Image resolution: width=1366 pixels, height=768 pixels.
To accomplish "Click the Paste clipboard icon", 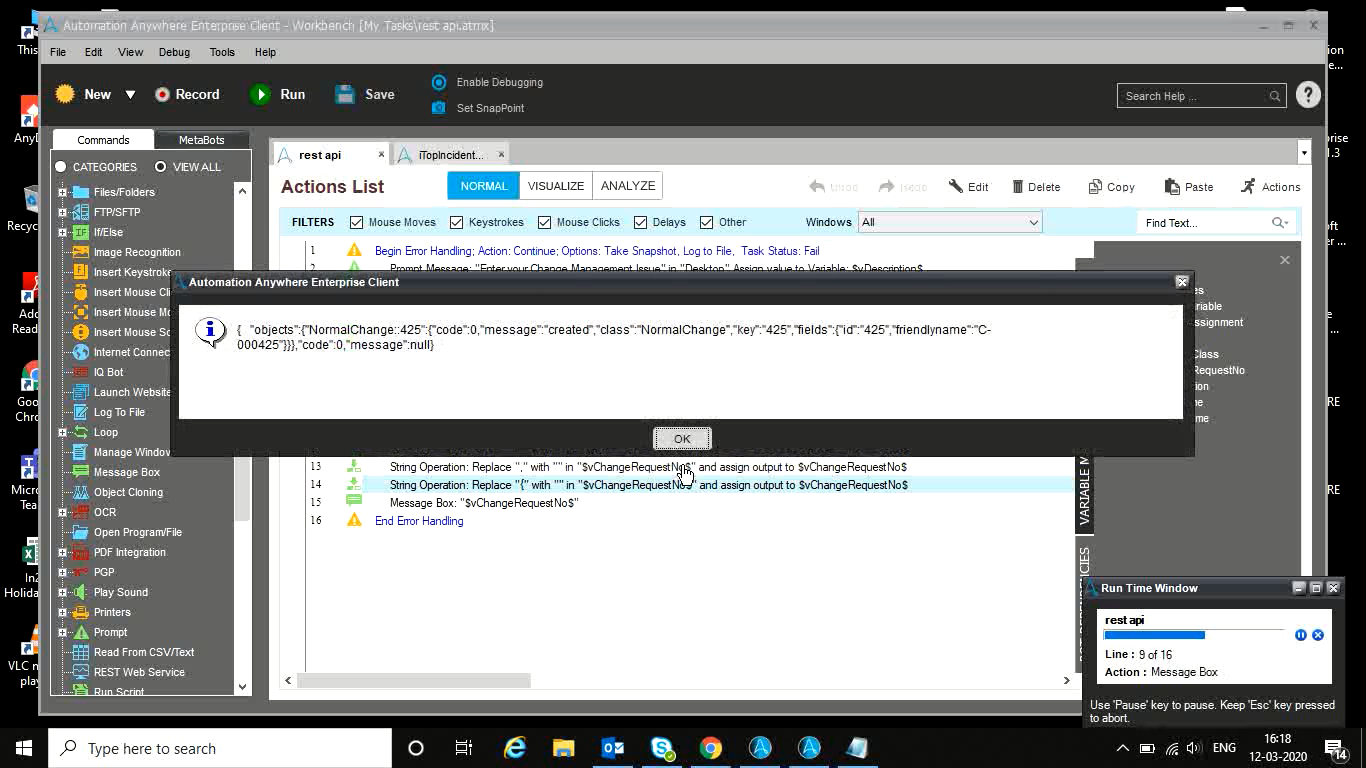I will click(1172, 186).
